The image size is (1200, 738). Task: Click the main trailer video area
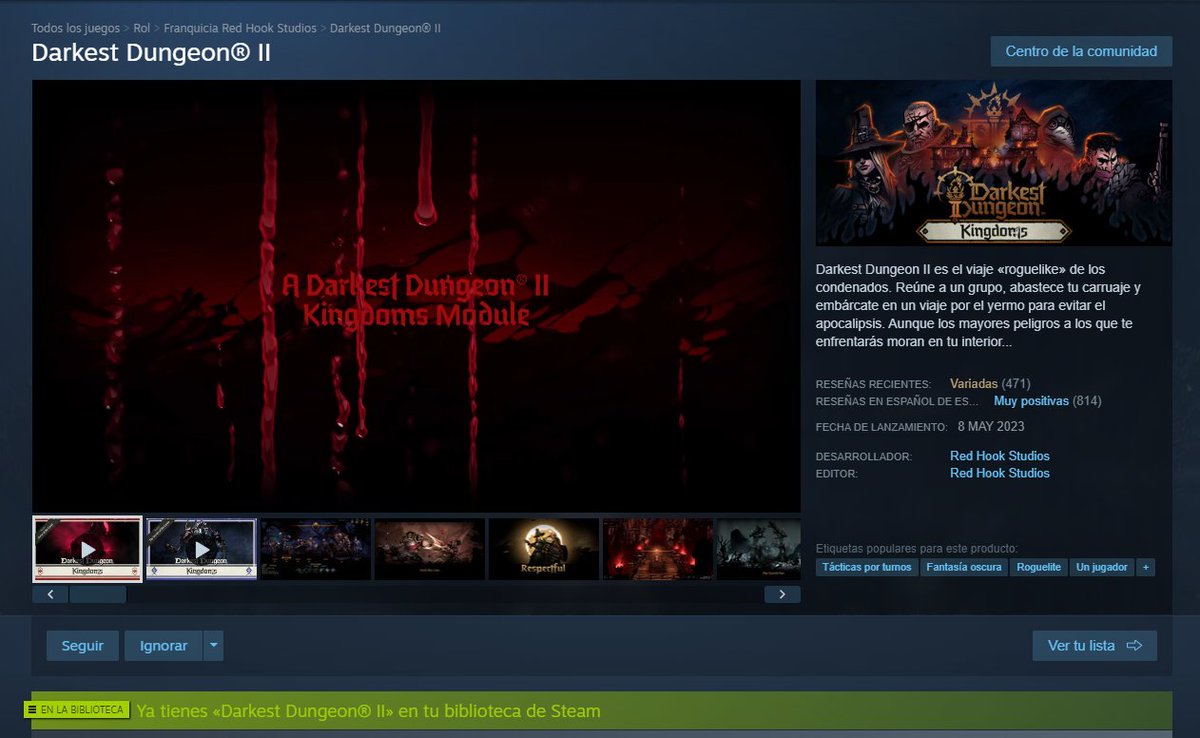click(x=416, y=296)
